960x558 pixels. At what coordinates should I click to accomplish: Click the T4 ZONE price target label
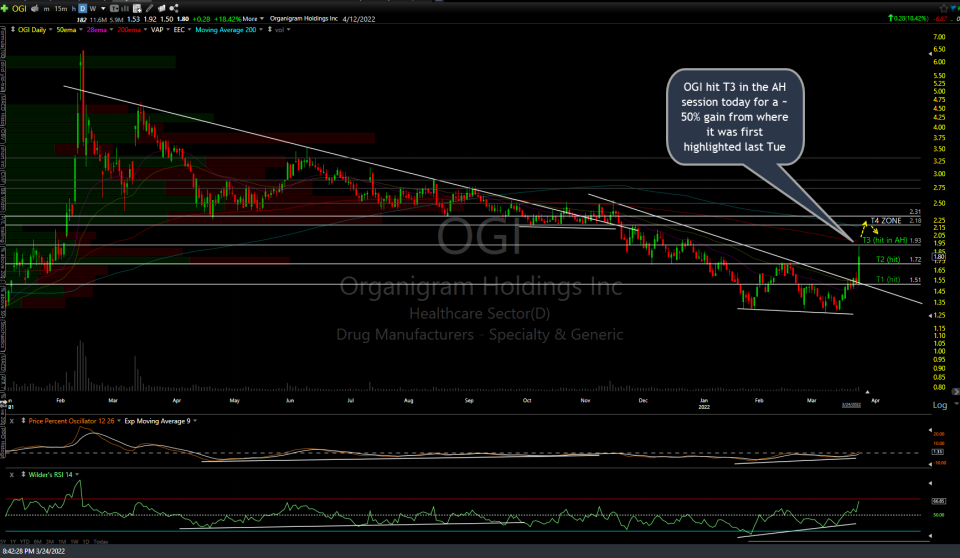tap(886, 221)
